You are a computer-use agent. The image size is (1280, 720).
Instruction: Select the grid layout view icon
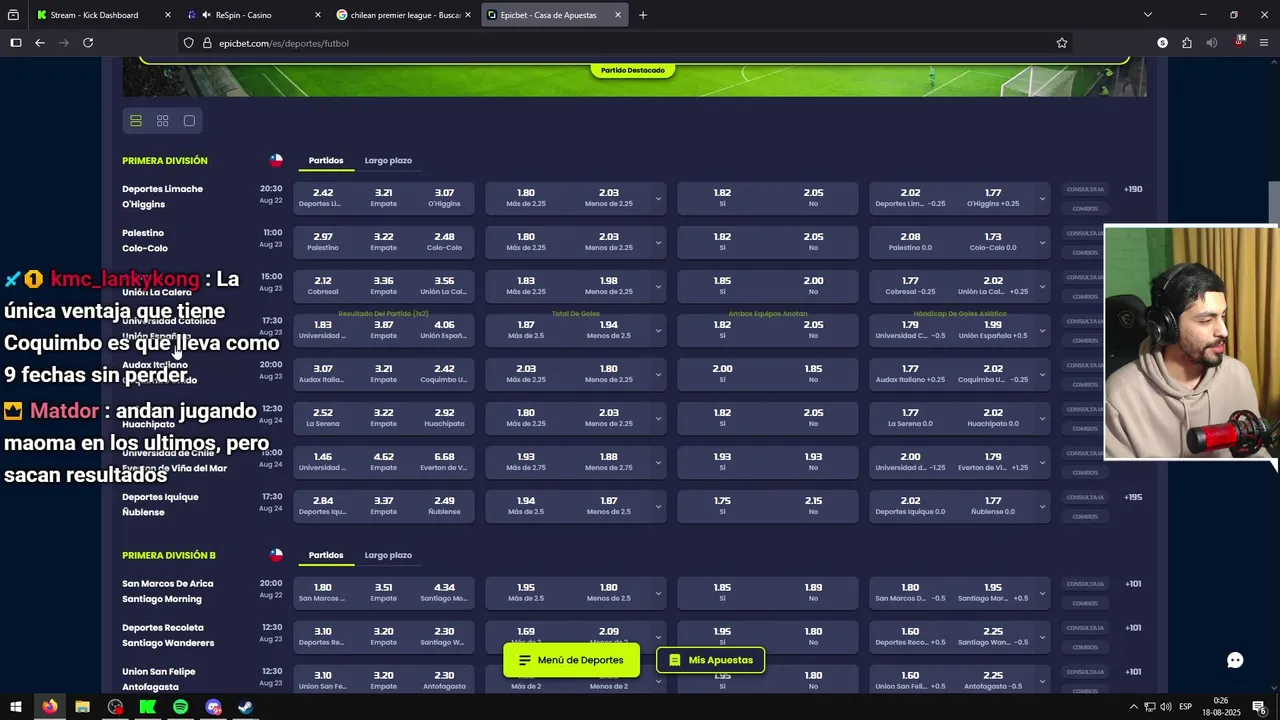click(163, 121)
